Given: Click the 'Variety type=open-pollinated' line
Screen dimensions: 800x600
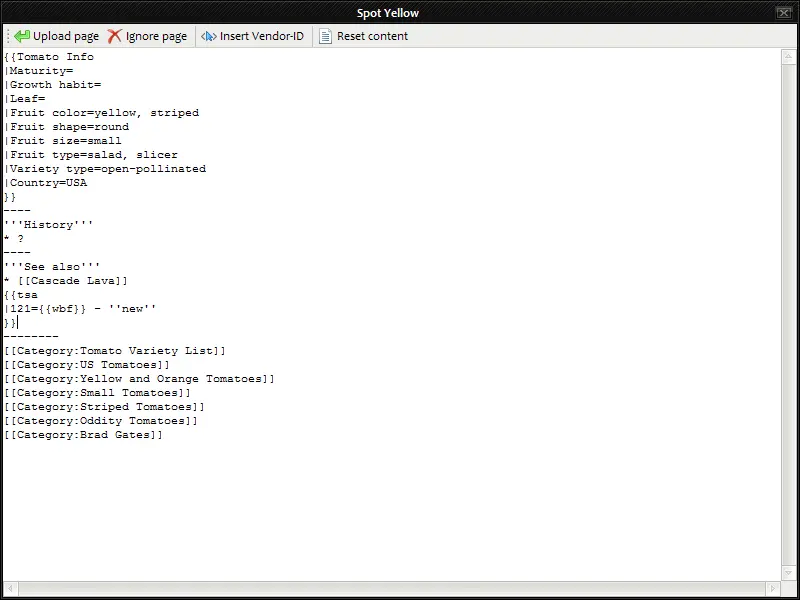Looking at the screenshot, I should [105, 169].
